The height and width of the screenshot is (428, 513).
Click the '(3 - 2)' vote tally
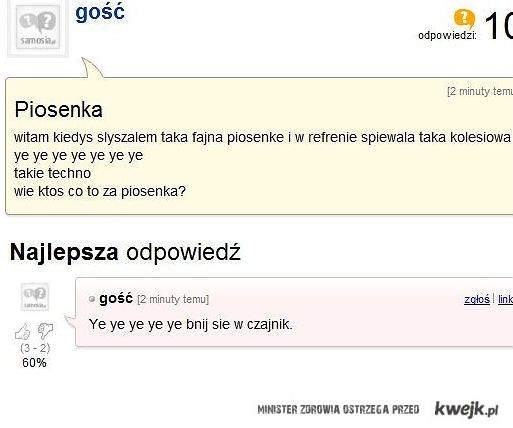35,348
